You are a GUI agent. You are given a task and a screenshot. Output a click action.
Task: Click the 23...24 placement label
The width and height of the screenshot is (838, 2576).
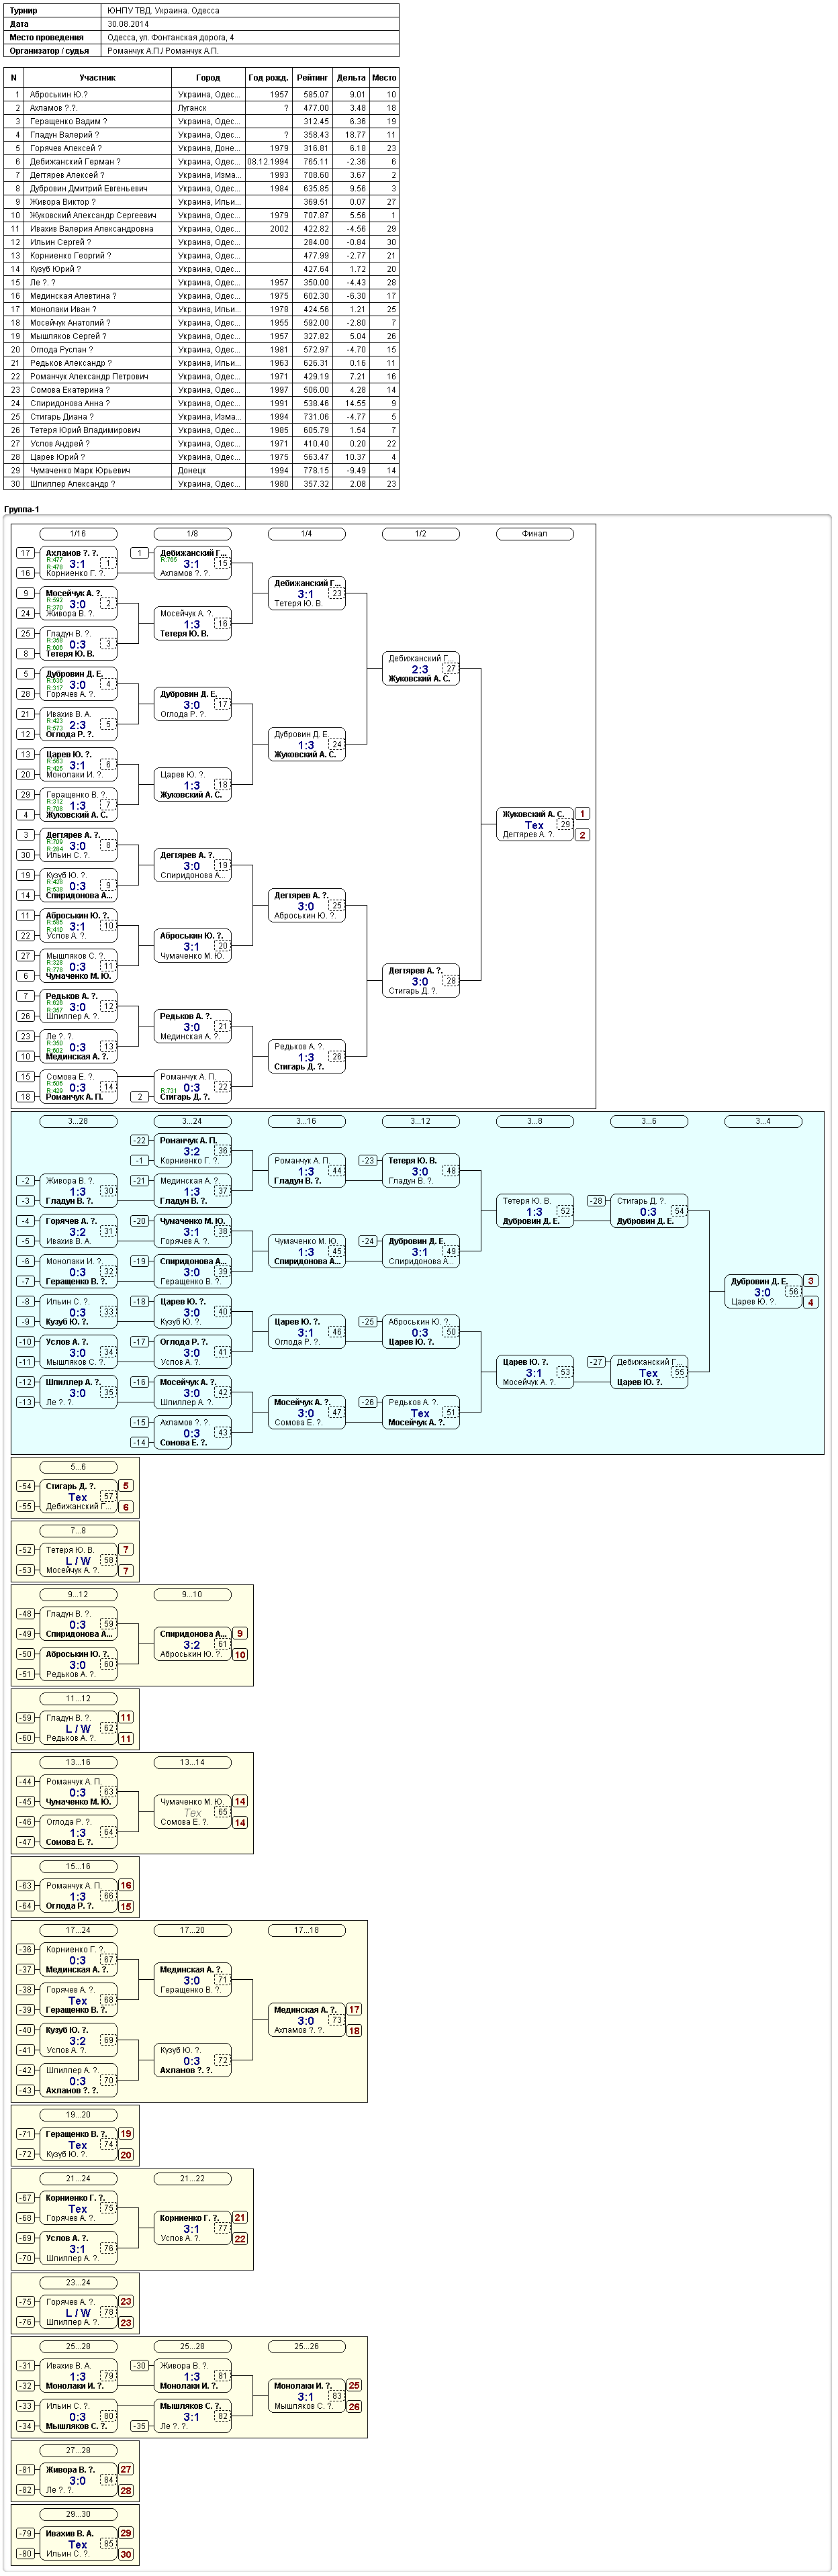click(x=78, y=2283)
